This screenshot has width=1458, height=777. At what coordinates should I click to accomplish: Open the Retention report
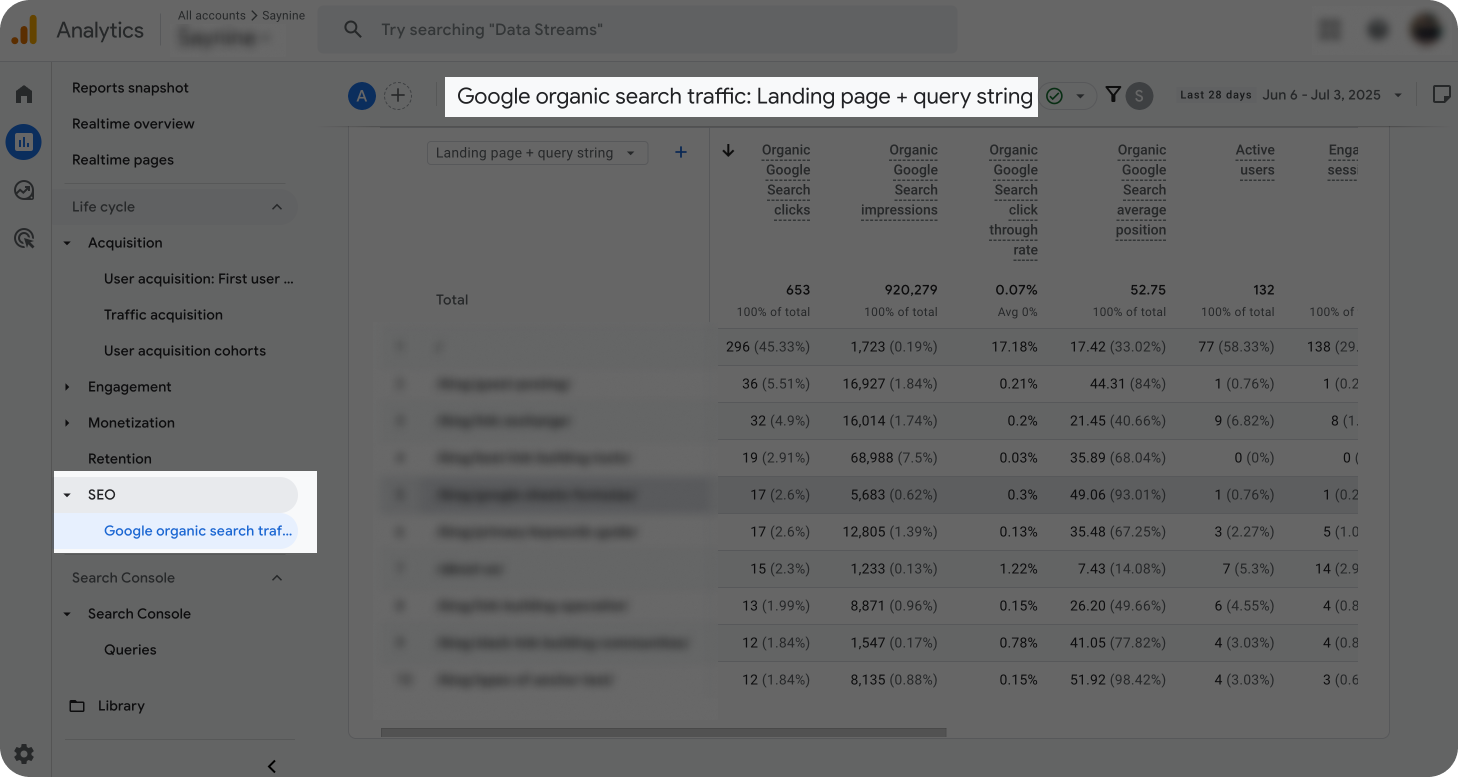pos(120,459)
